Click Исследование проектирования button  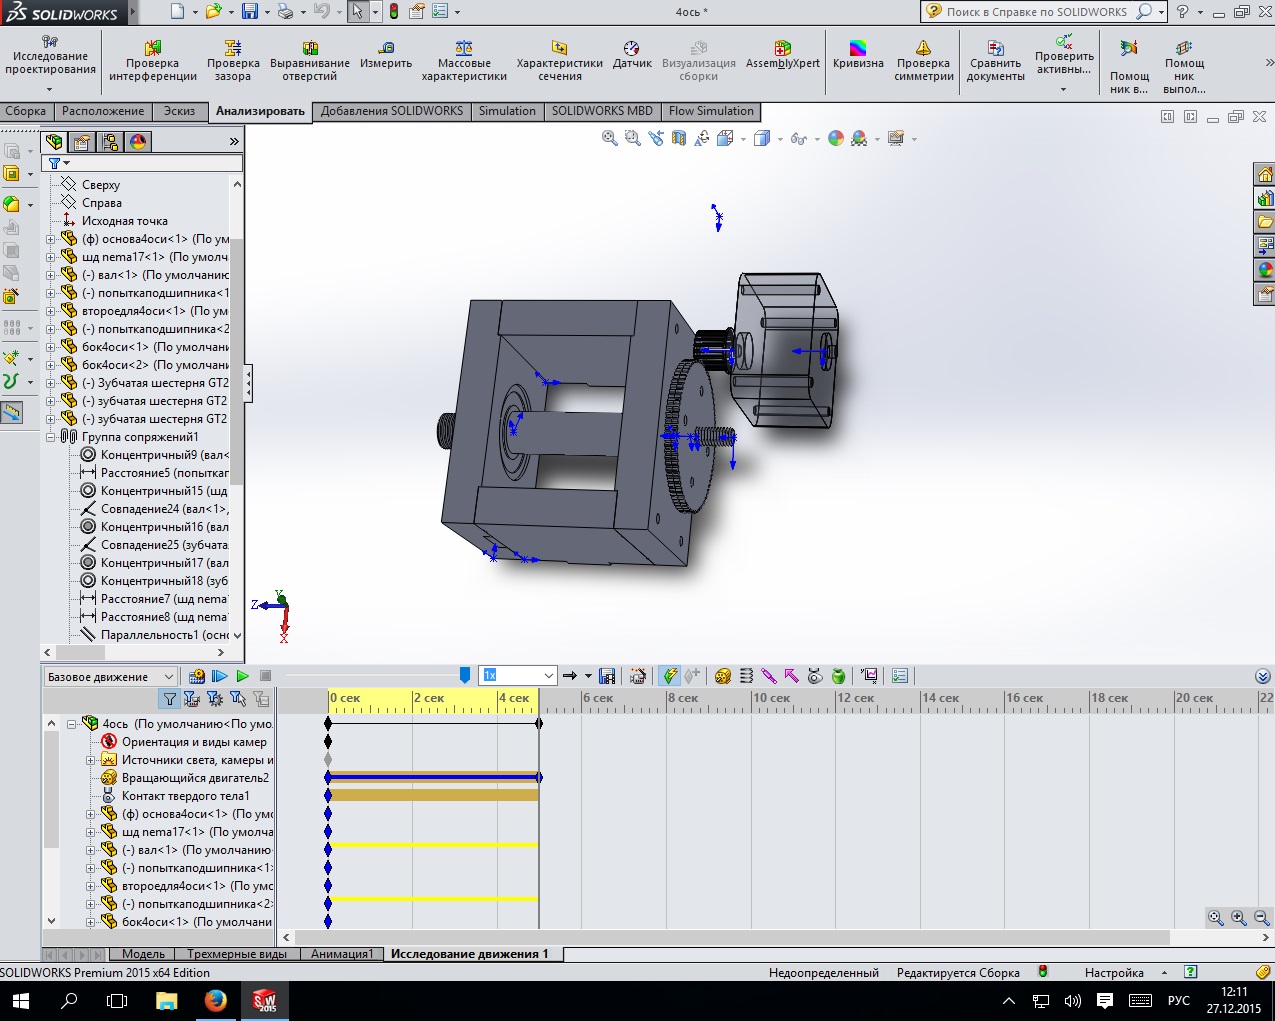50,62
